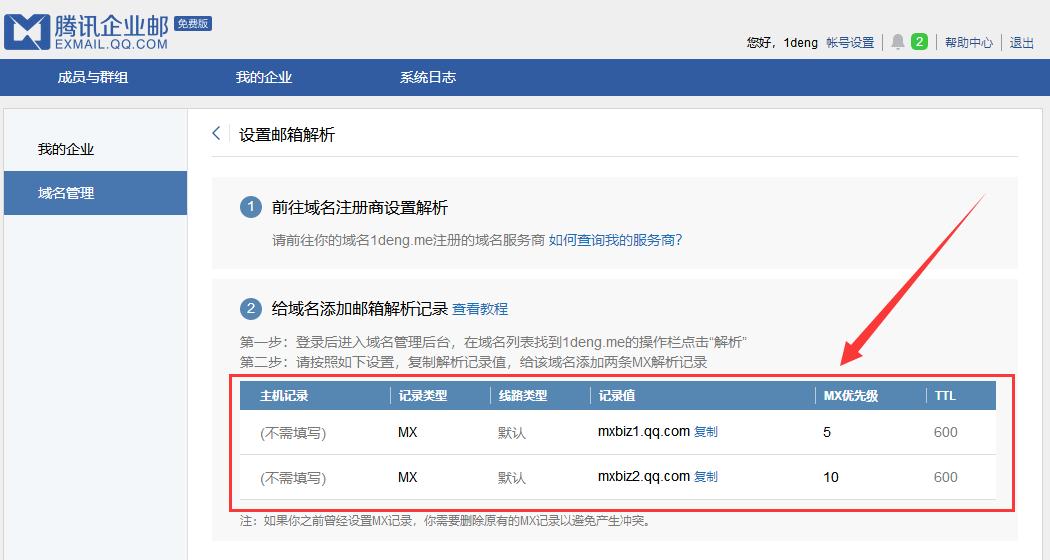Click the TTL value 600 in mxbiz1 row
The width and height of the screenshot is (1050, 560).
tap(946, 433)
